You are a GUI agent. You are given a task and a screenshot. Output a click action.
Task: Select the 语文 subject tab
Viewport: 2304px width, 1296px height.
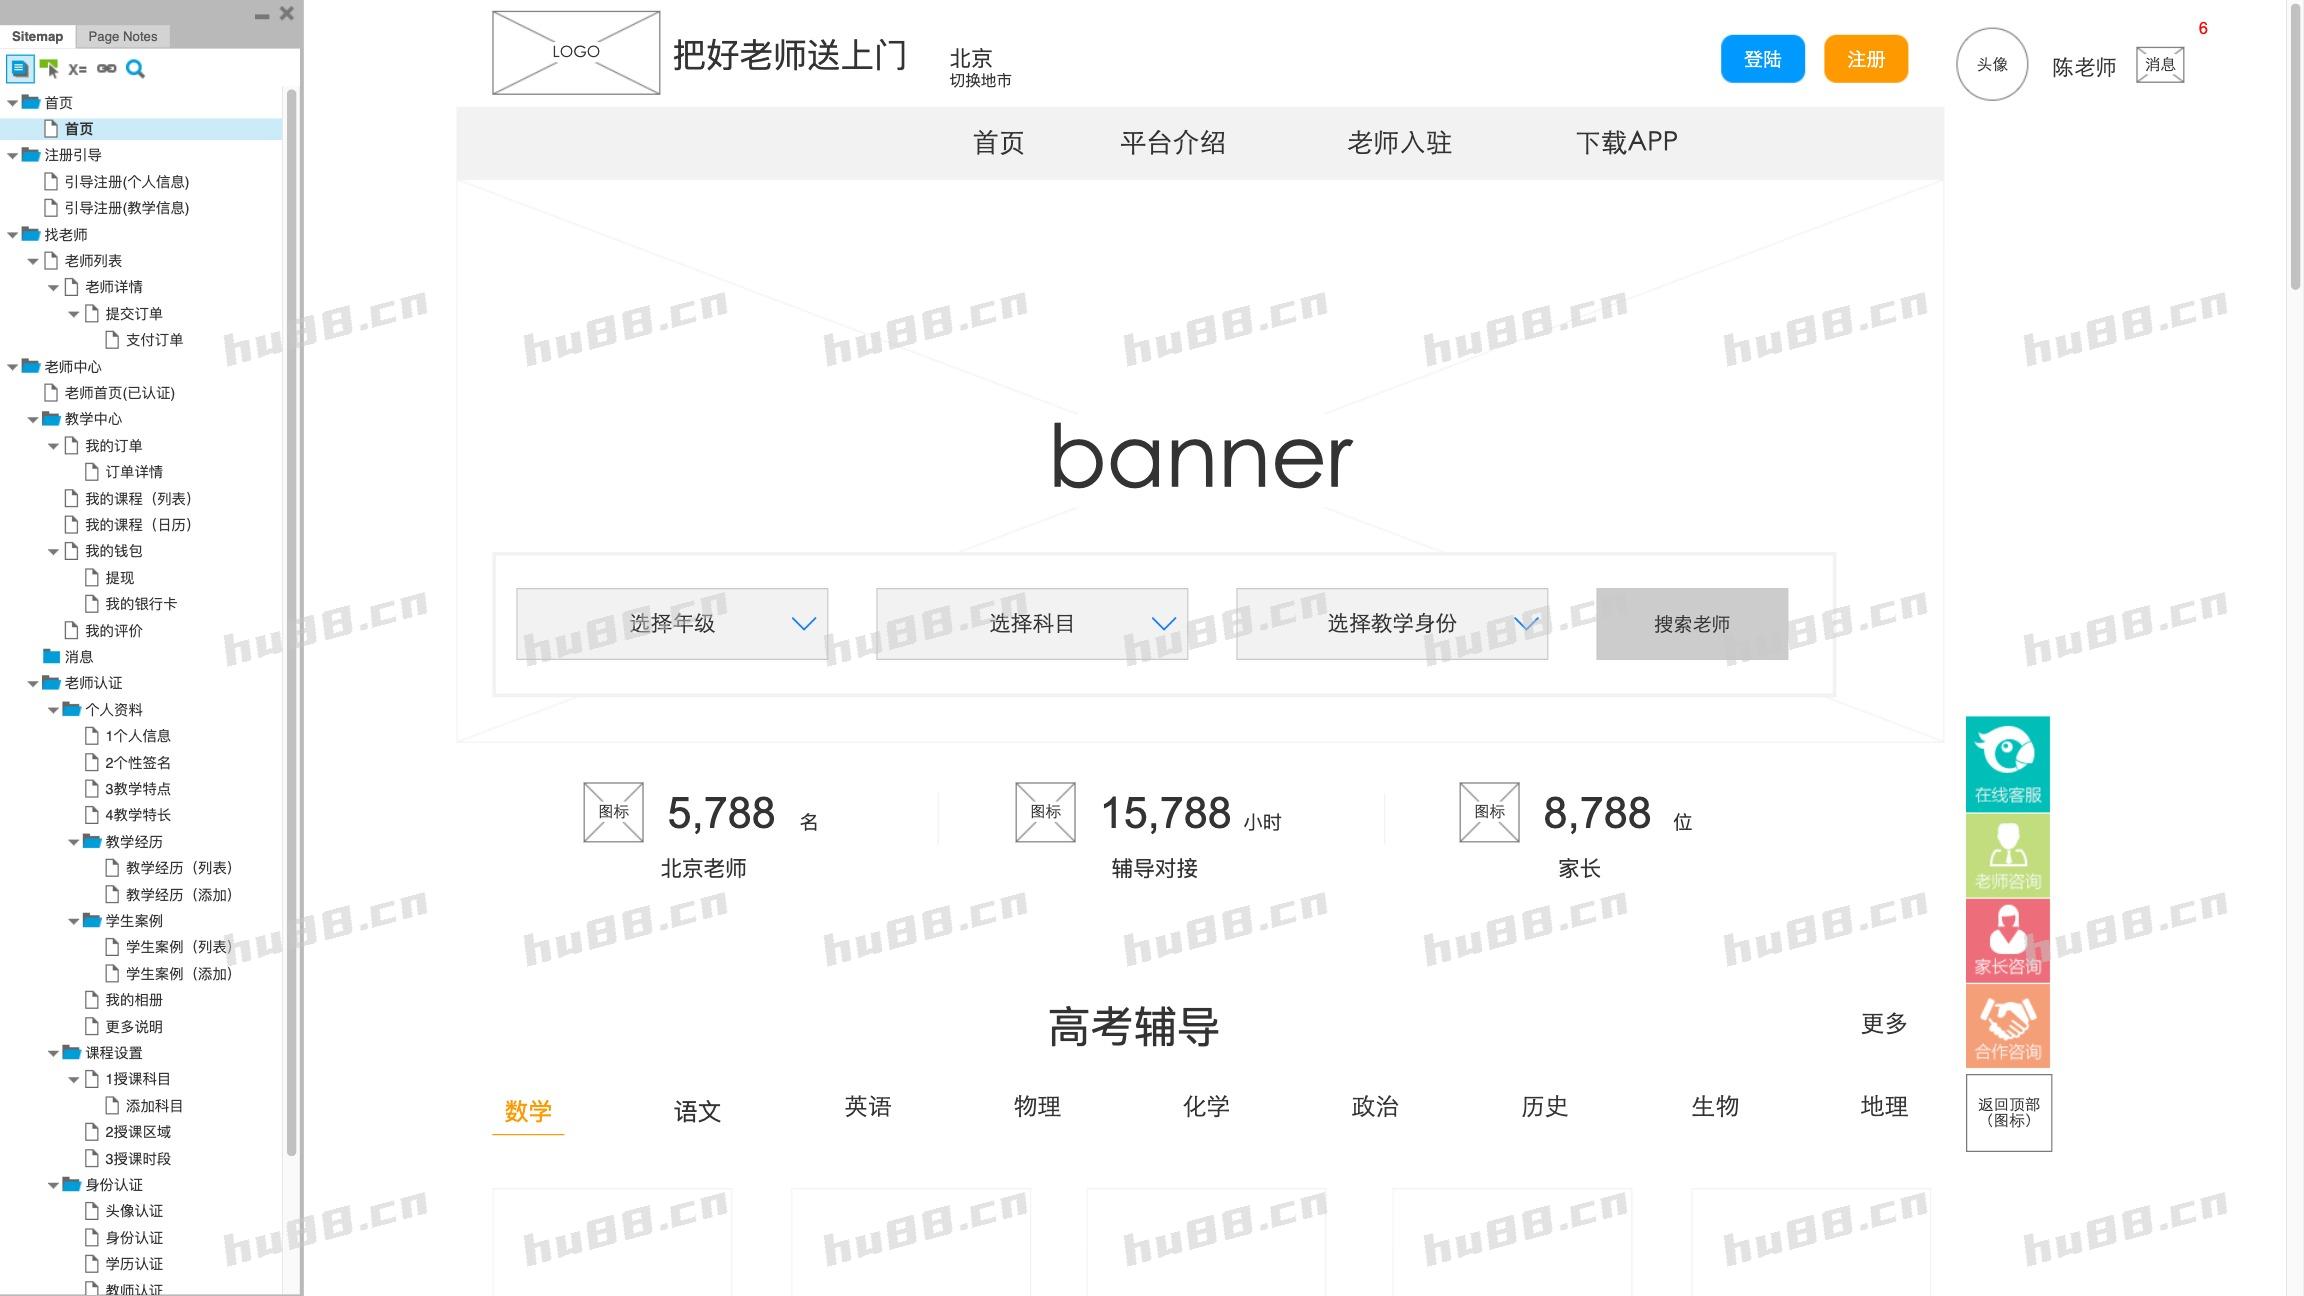697,1111
